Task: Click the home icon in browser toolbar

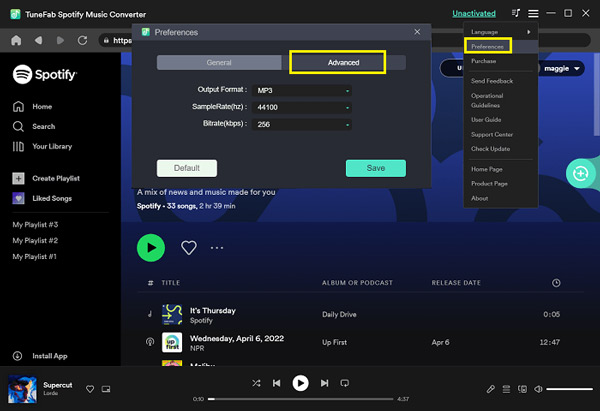Action: click(16, 40)
